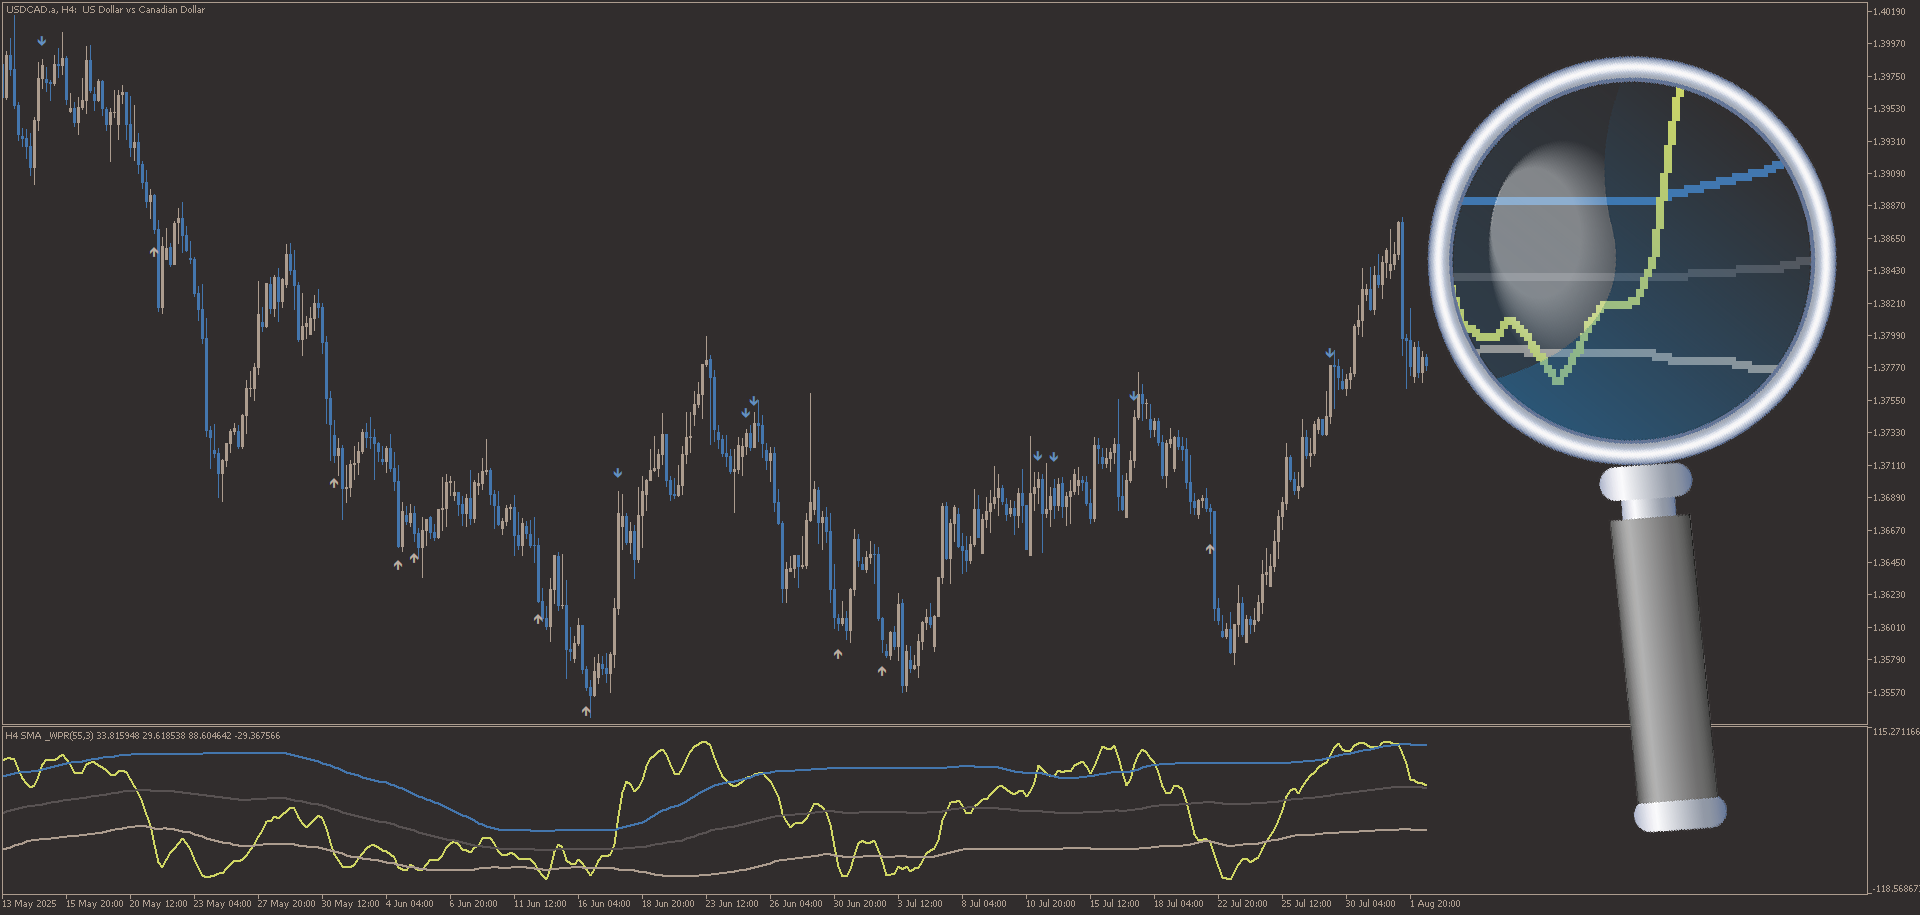The image size is (1920, 915).
Task: Select the 27 May 20:00 time label
Action: coord(287,904)
